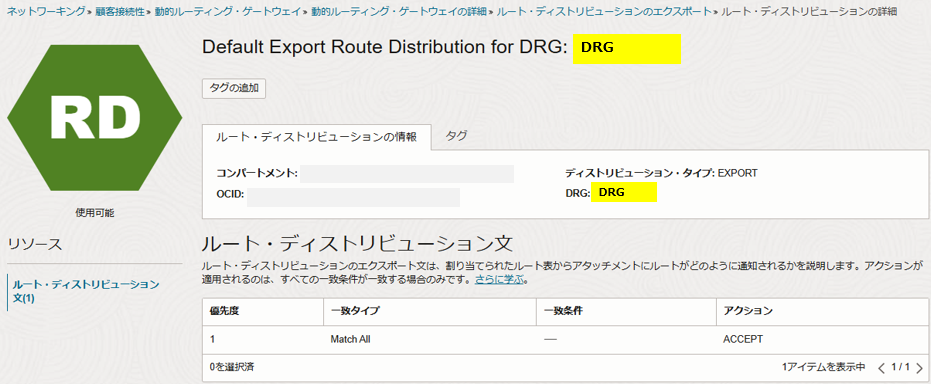Click priority value 1 in the table
The width and height of the screenshot is (931, 384).
pyautogui.click(x=213, y=339)
